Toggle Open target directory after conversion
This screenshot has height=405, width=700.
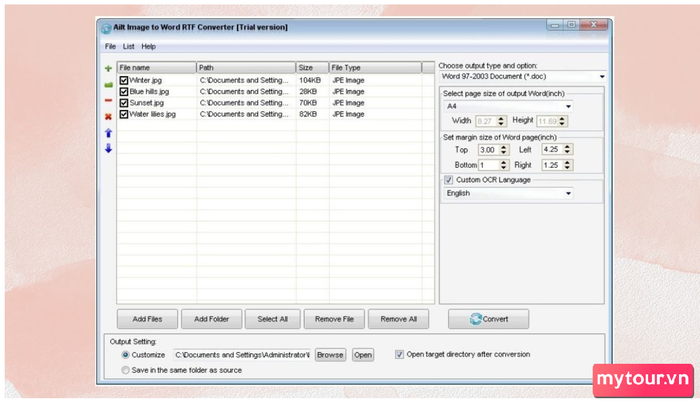(399, 355)
